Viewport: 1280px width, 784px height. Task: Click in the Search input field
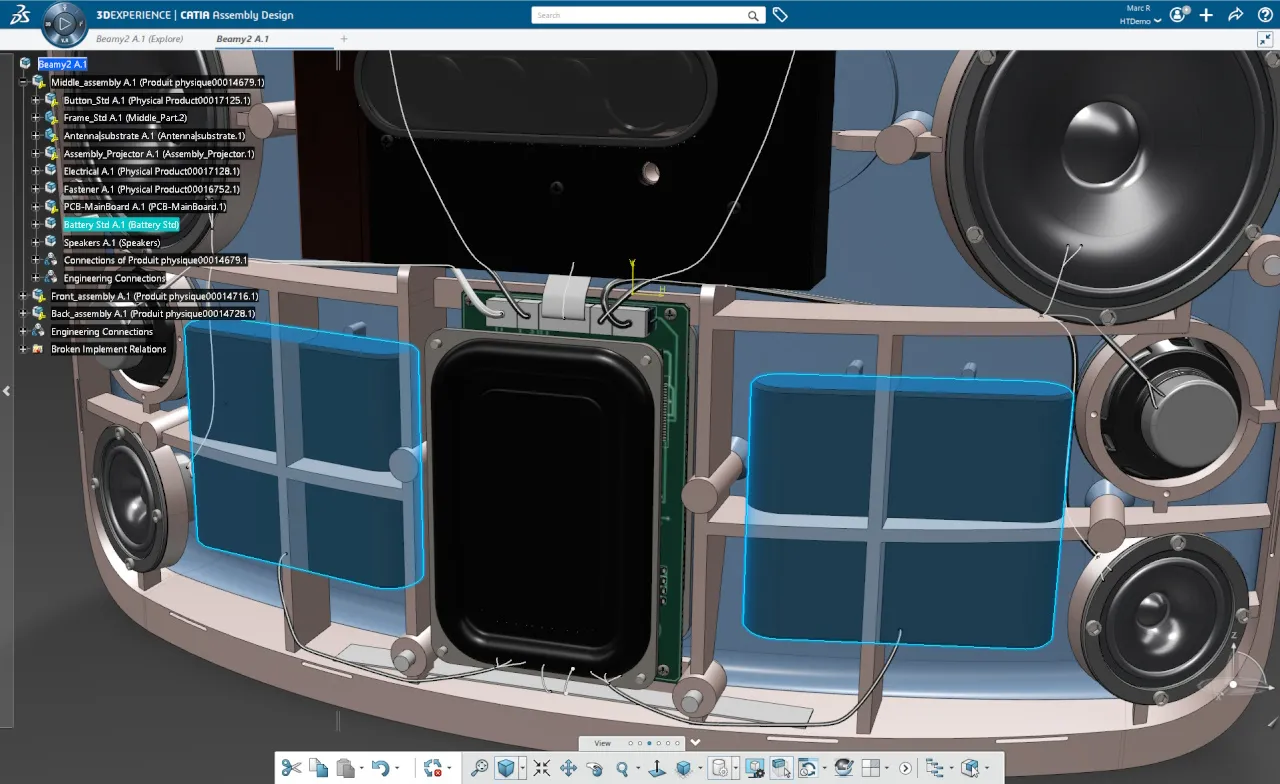point(640,15)
